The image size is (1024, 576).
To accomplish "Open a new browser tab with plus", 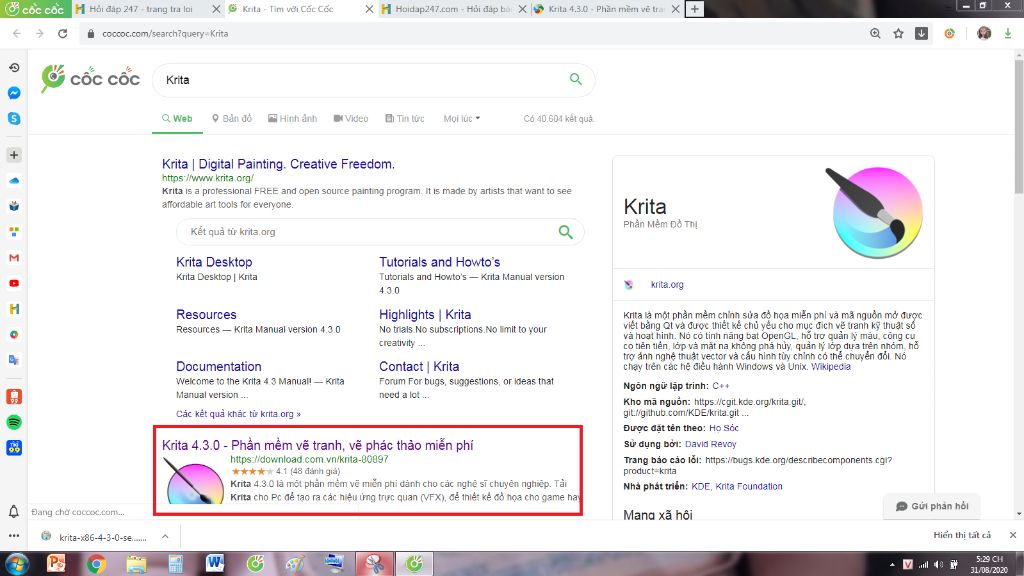I will pos(695,8).
